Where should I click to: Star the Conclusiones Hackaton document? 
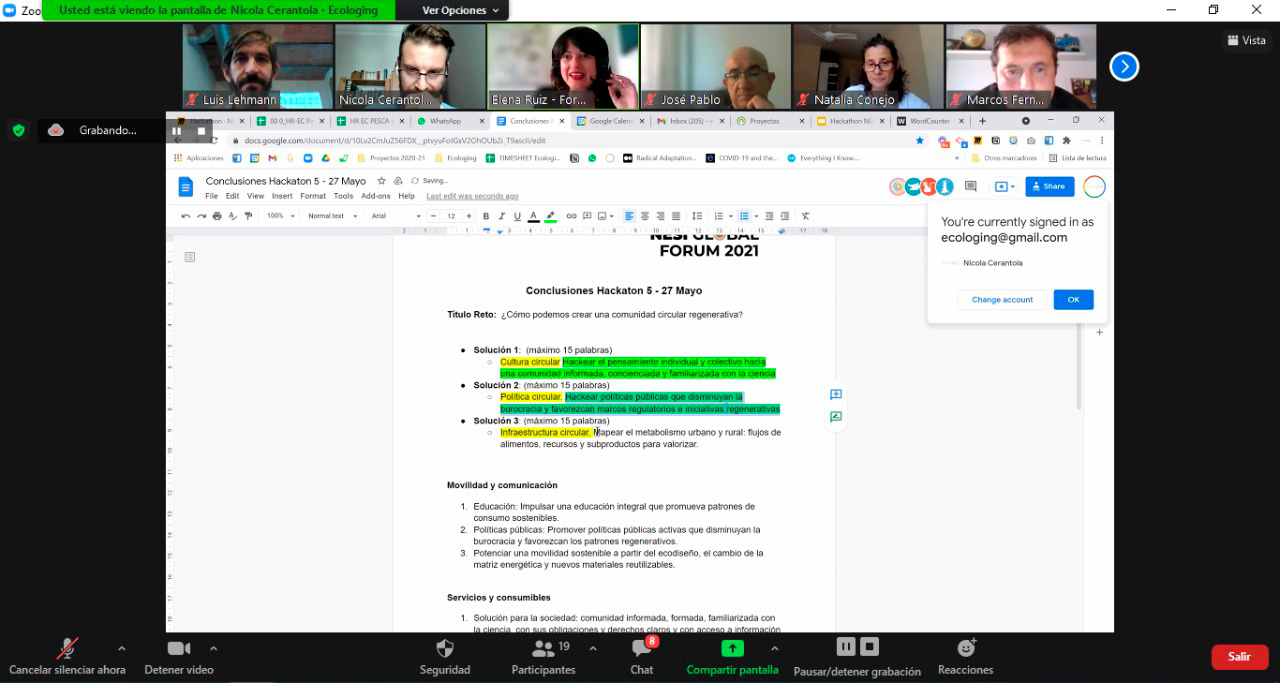coord(381,181)
